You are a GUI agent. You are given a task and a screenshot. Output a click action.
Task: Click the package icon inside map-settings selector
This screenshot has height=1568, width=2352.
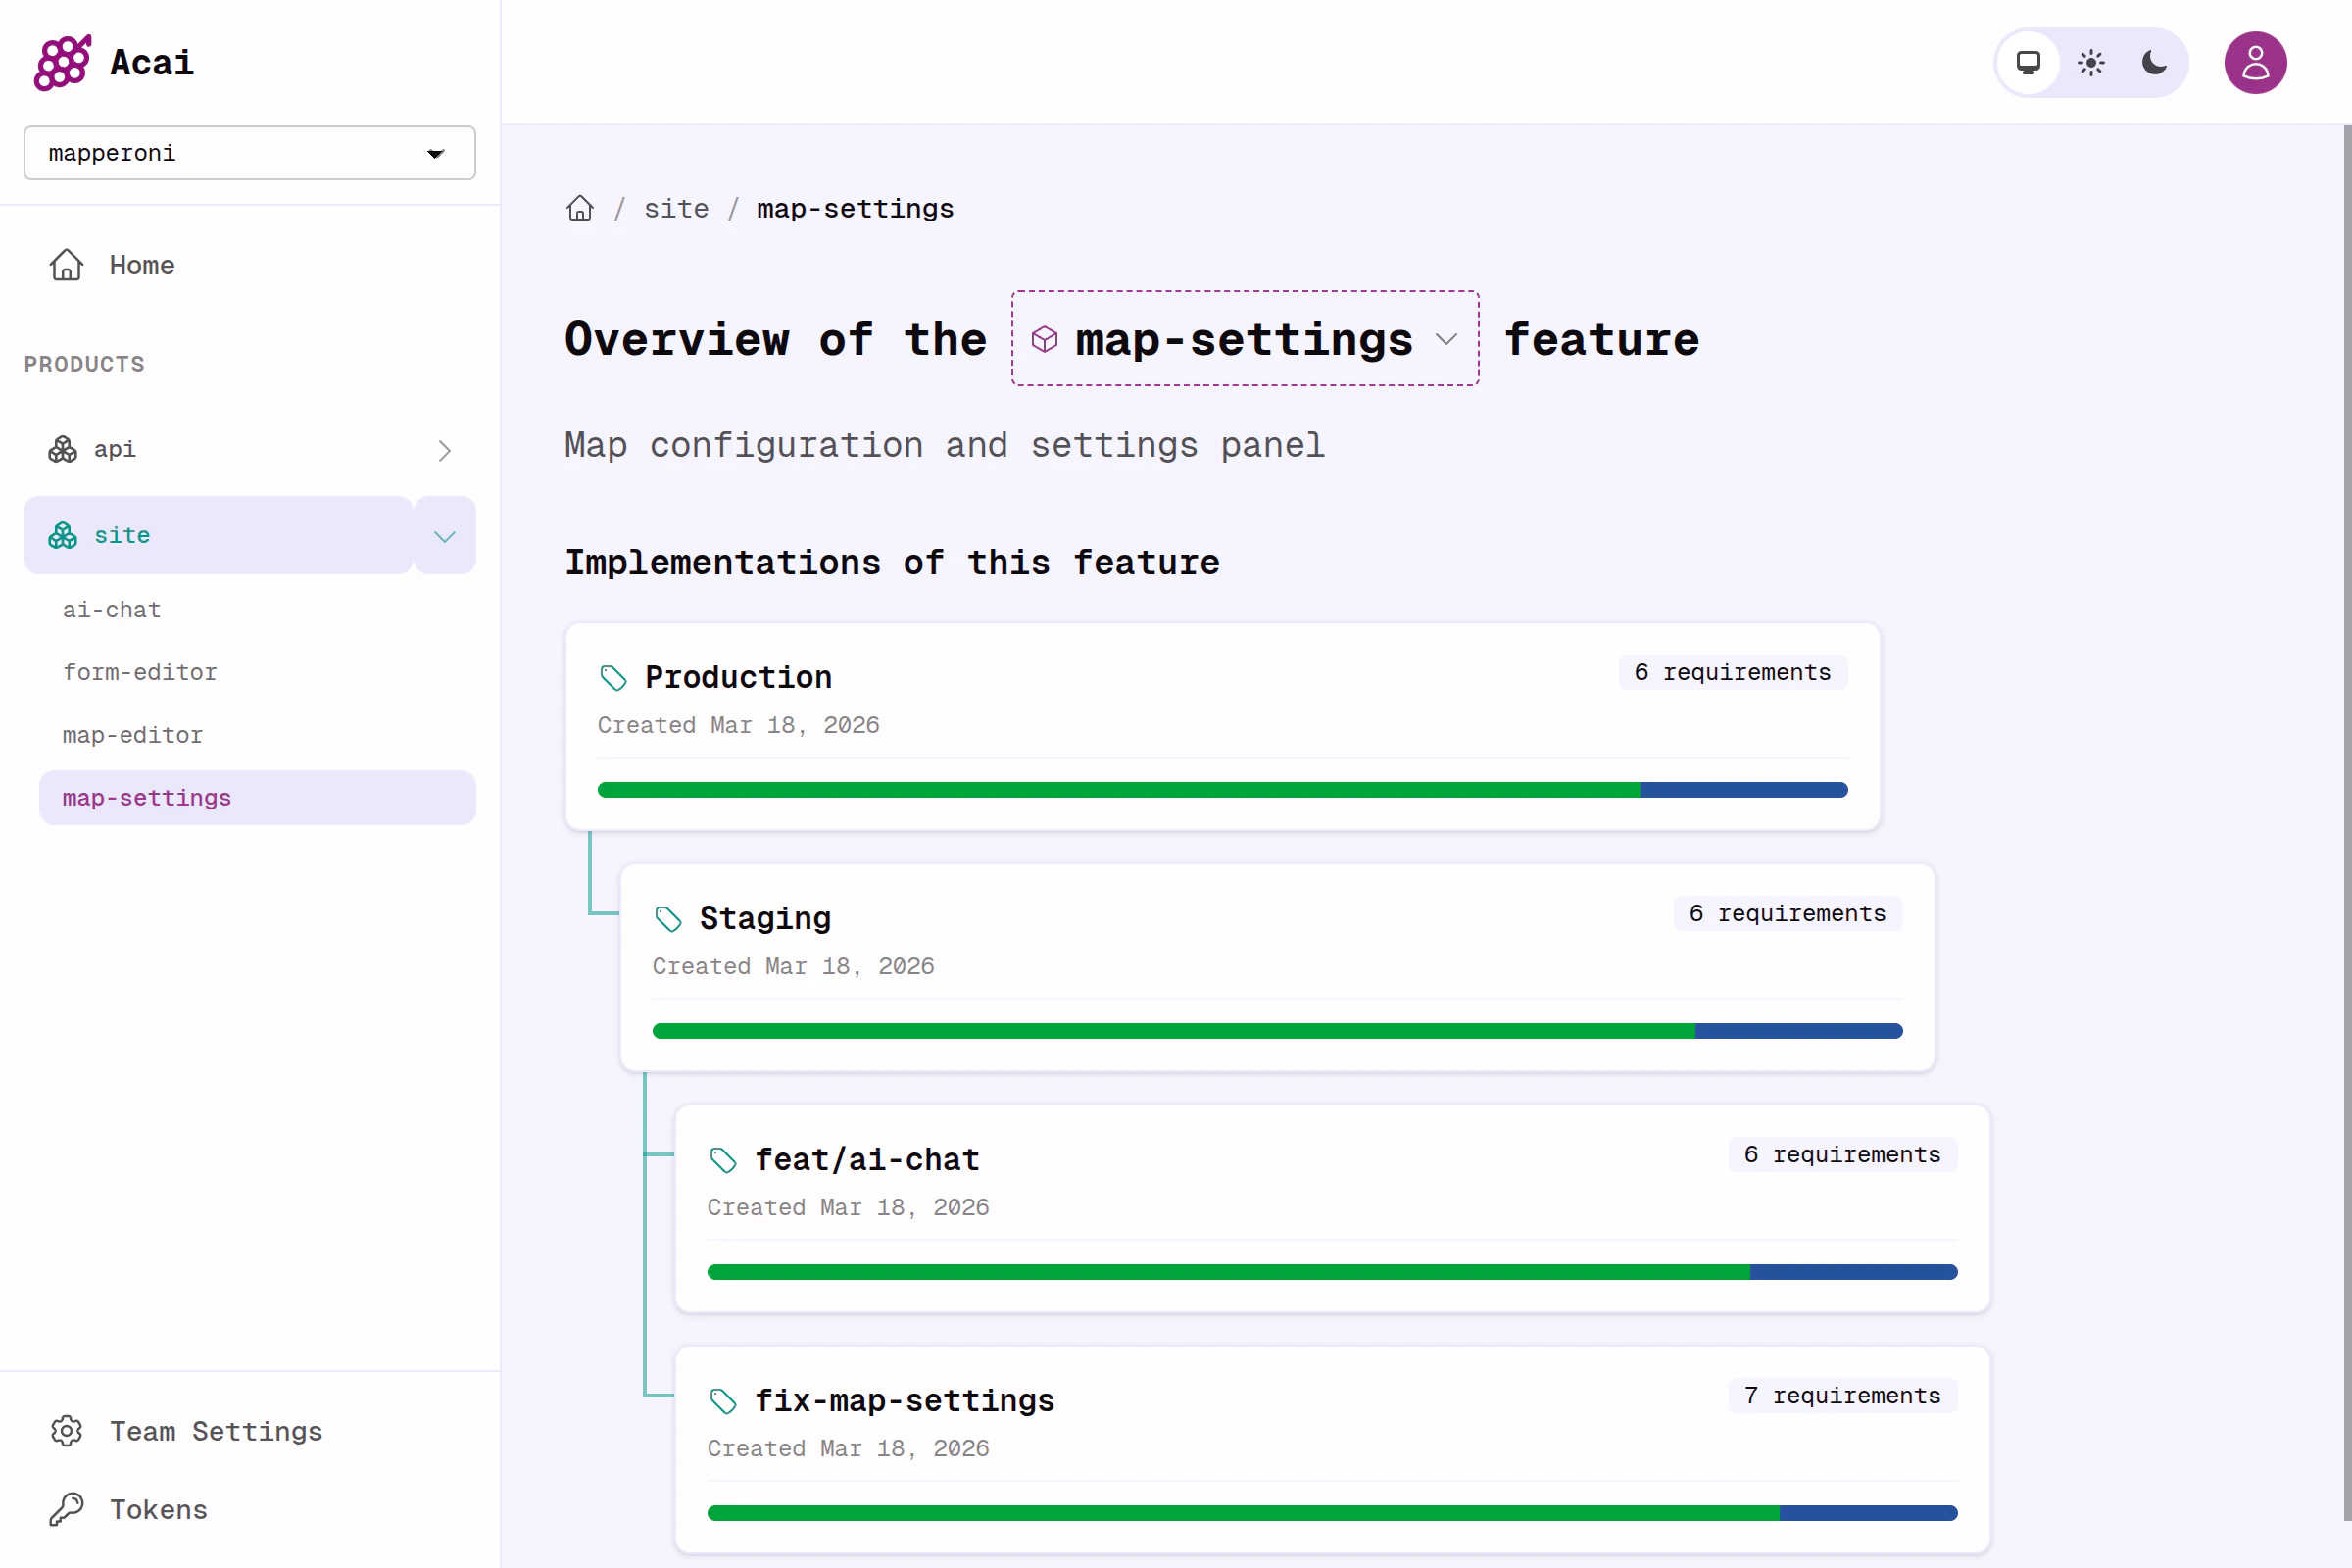1045,339
